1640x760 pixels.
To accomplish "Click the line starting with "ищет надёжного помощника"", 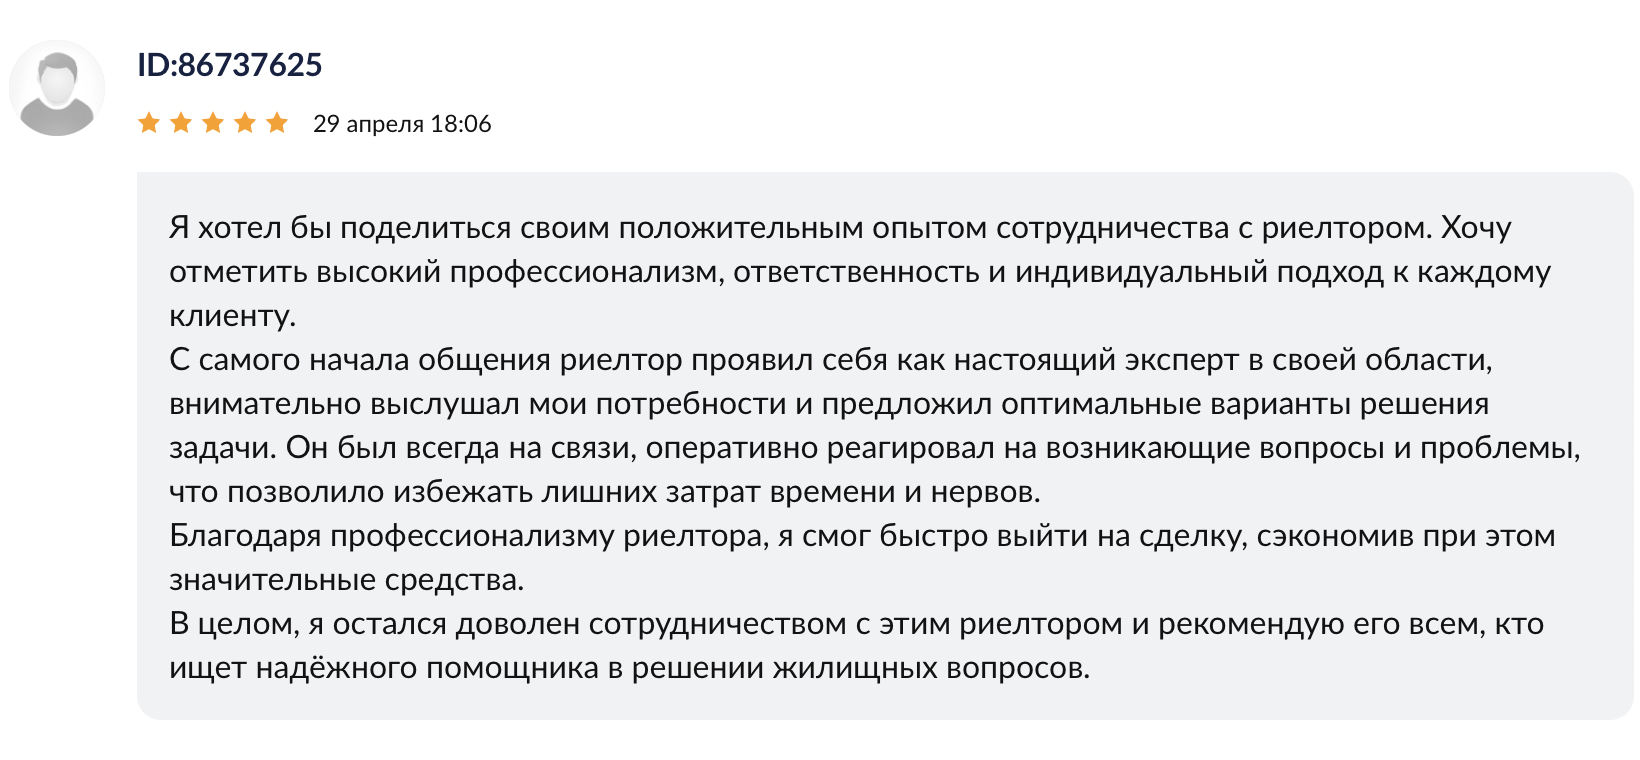I will [630, 668].
